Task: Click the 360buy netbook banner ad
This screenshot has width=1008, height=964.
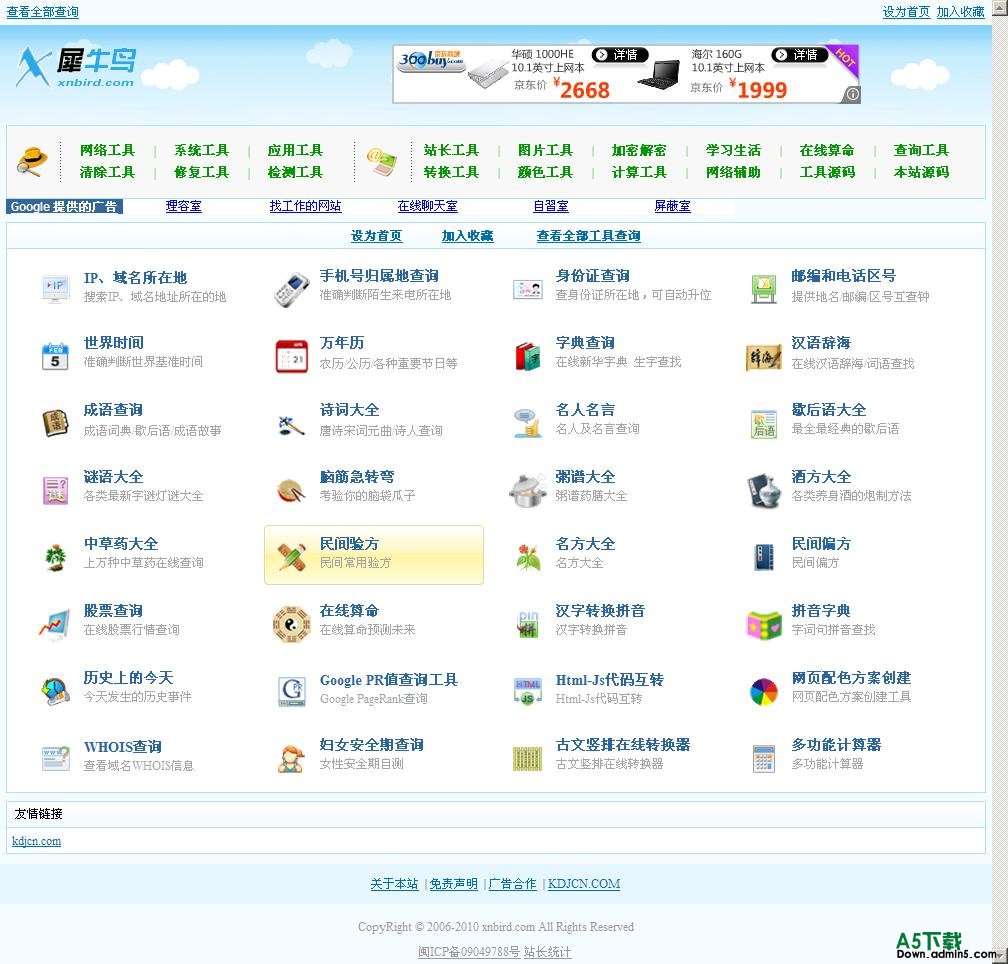Action: tap(626, 73)
